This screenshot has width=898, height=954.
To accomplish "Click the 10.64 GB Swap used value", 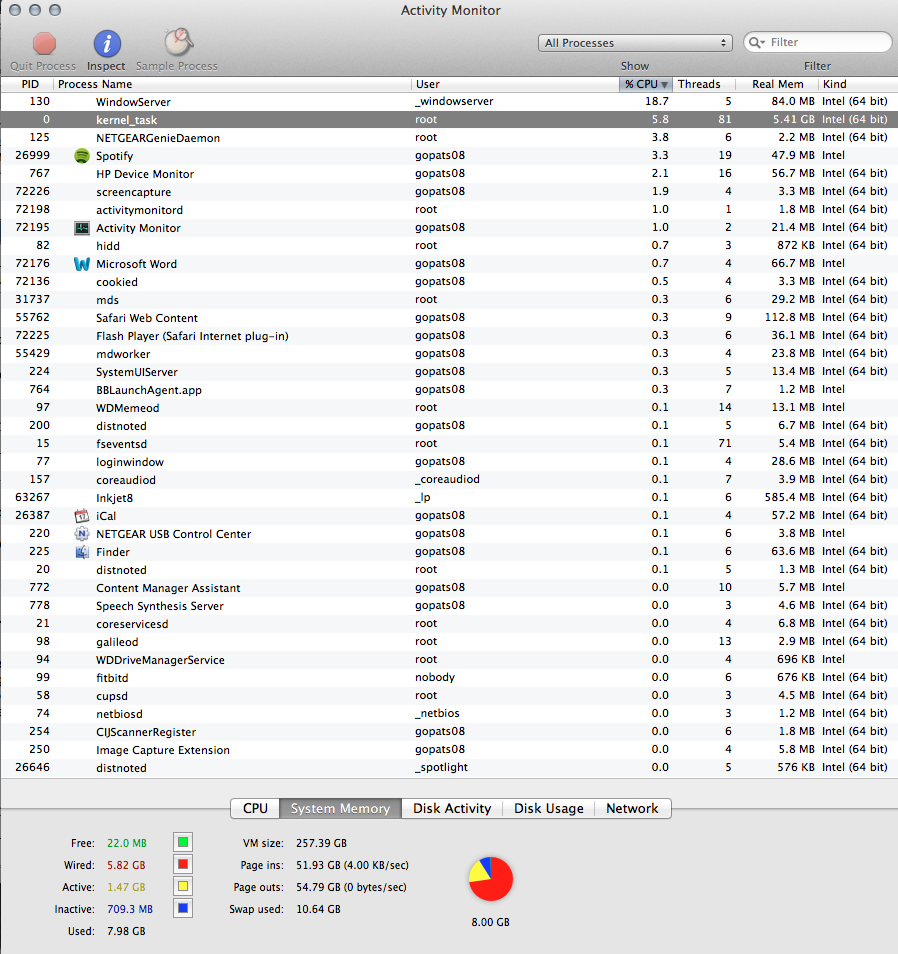I will coord(318,909).
